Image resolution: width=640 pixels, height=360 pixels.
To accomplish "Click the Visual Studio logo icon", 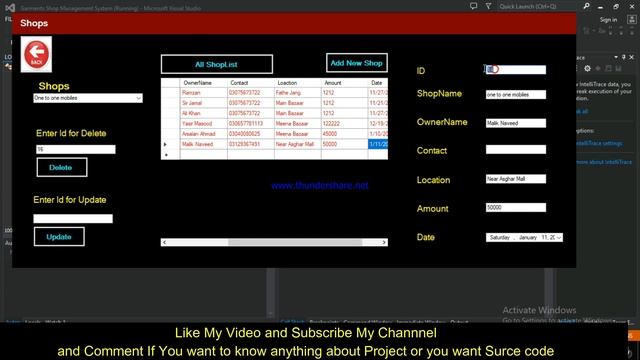I will click(x=10, y=7).
